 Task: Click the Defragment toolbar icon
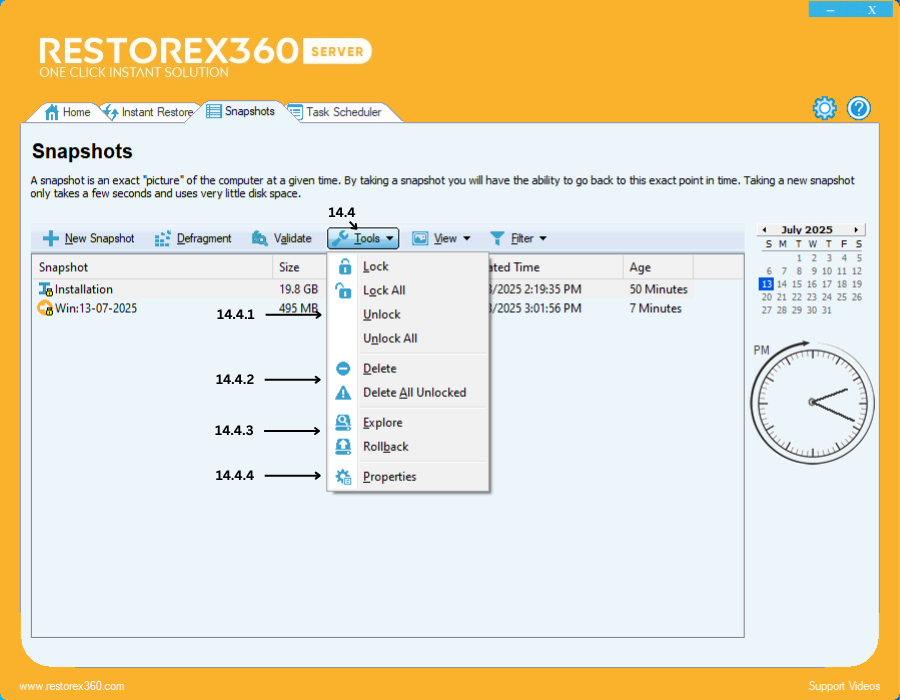[162, 238]
